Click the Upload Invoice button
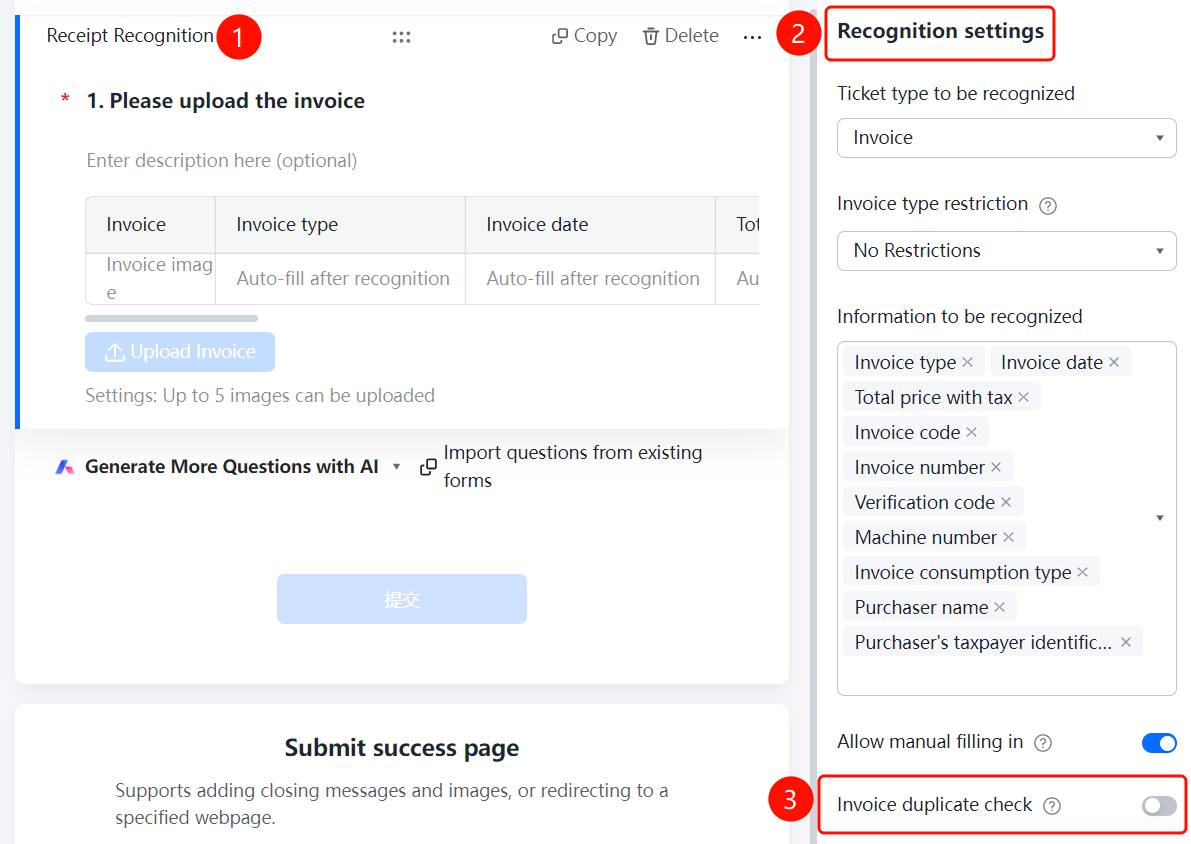 (180, 352)
